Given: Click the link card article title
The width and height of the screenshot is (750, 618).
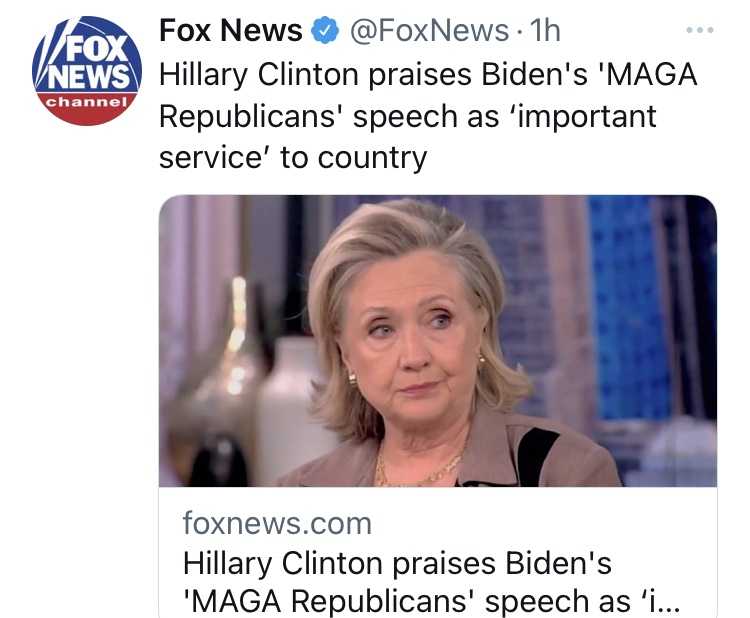Looking at the screenshot, I should click(430, 582).
